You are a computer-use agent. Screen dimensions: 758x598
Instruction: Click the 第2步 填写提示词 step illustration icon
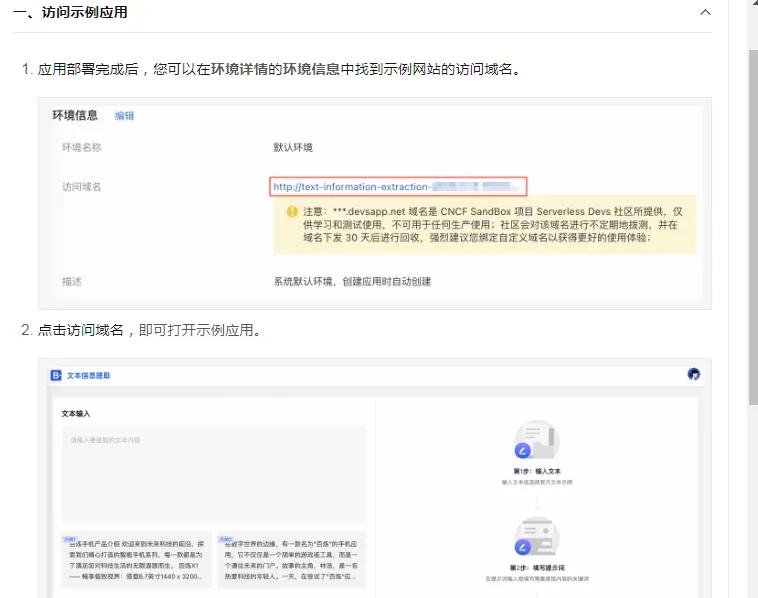pyautogui.click(x=536, y=536)
